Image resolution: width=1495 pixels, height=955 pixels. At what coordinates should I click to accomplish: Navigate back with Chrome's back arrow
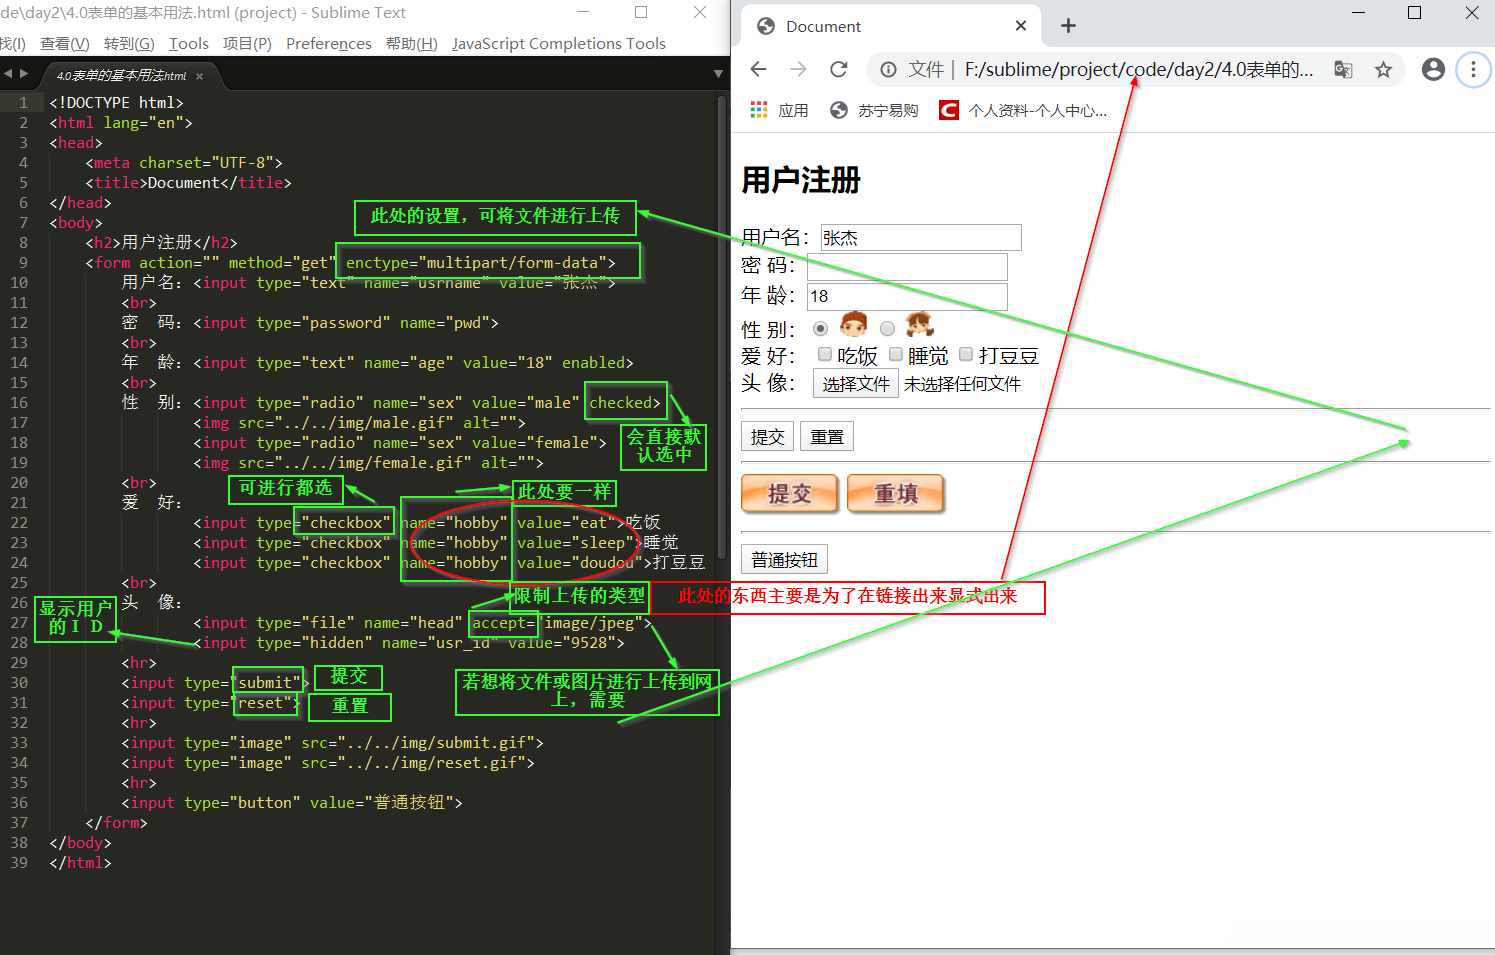pyautogui.click(x=759, y=69)
